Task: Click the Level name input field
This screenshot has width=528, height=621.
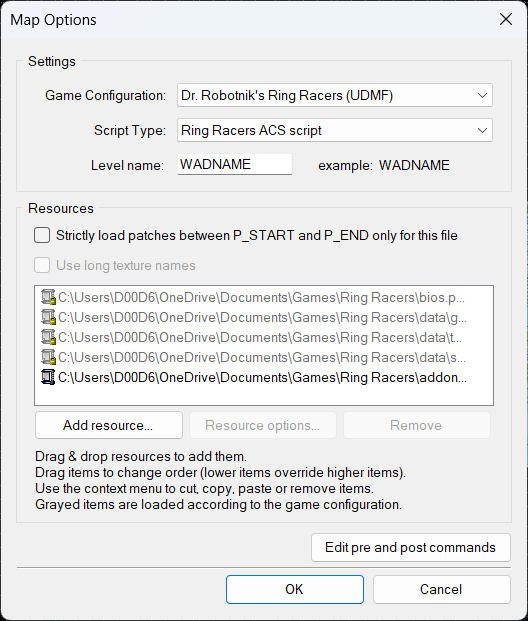Action: point(235,164)
